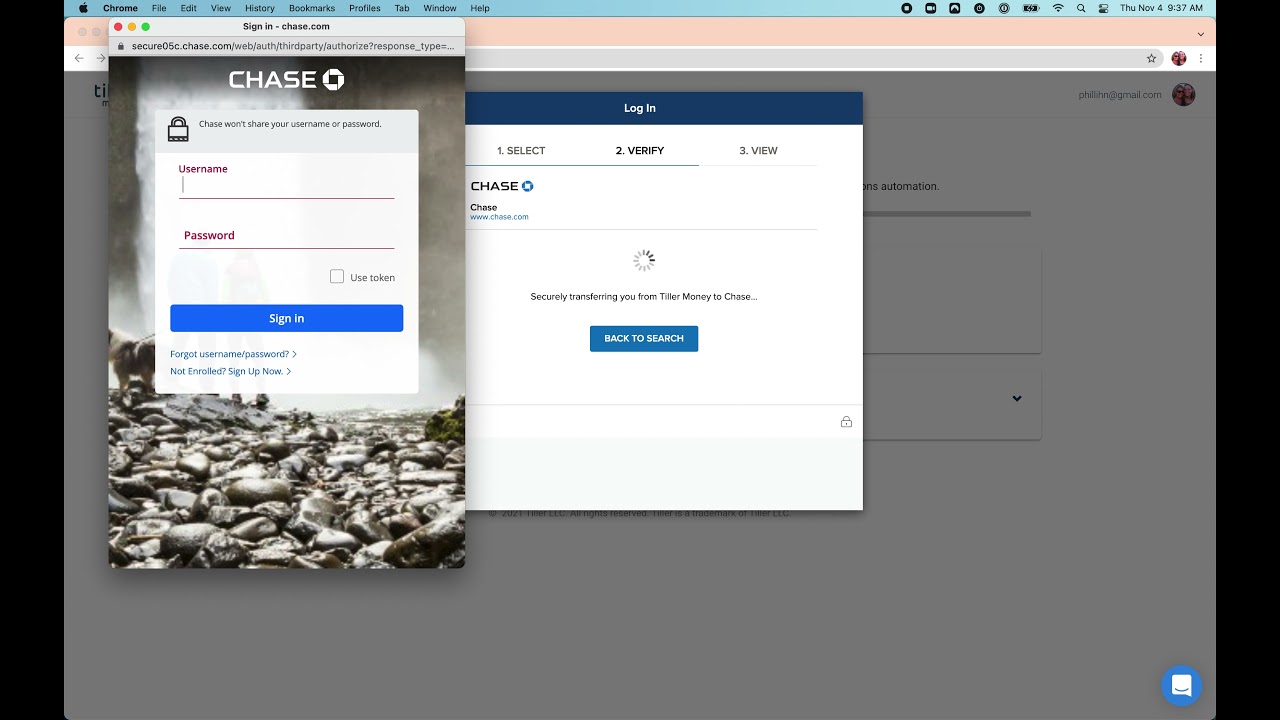Open the Chrome profile avatar in toolbar
1280x720 pixels.
[1179, 59]
